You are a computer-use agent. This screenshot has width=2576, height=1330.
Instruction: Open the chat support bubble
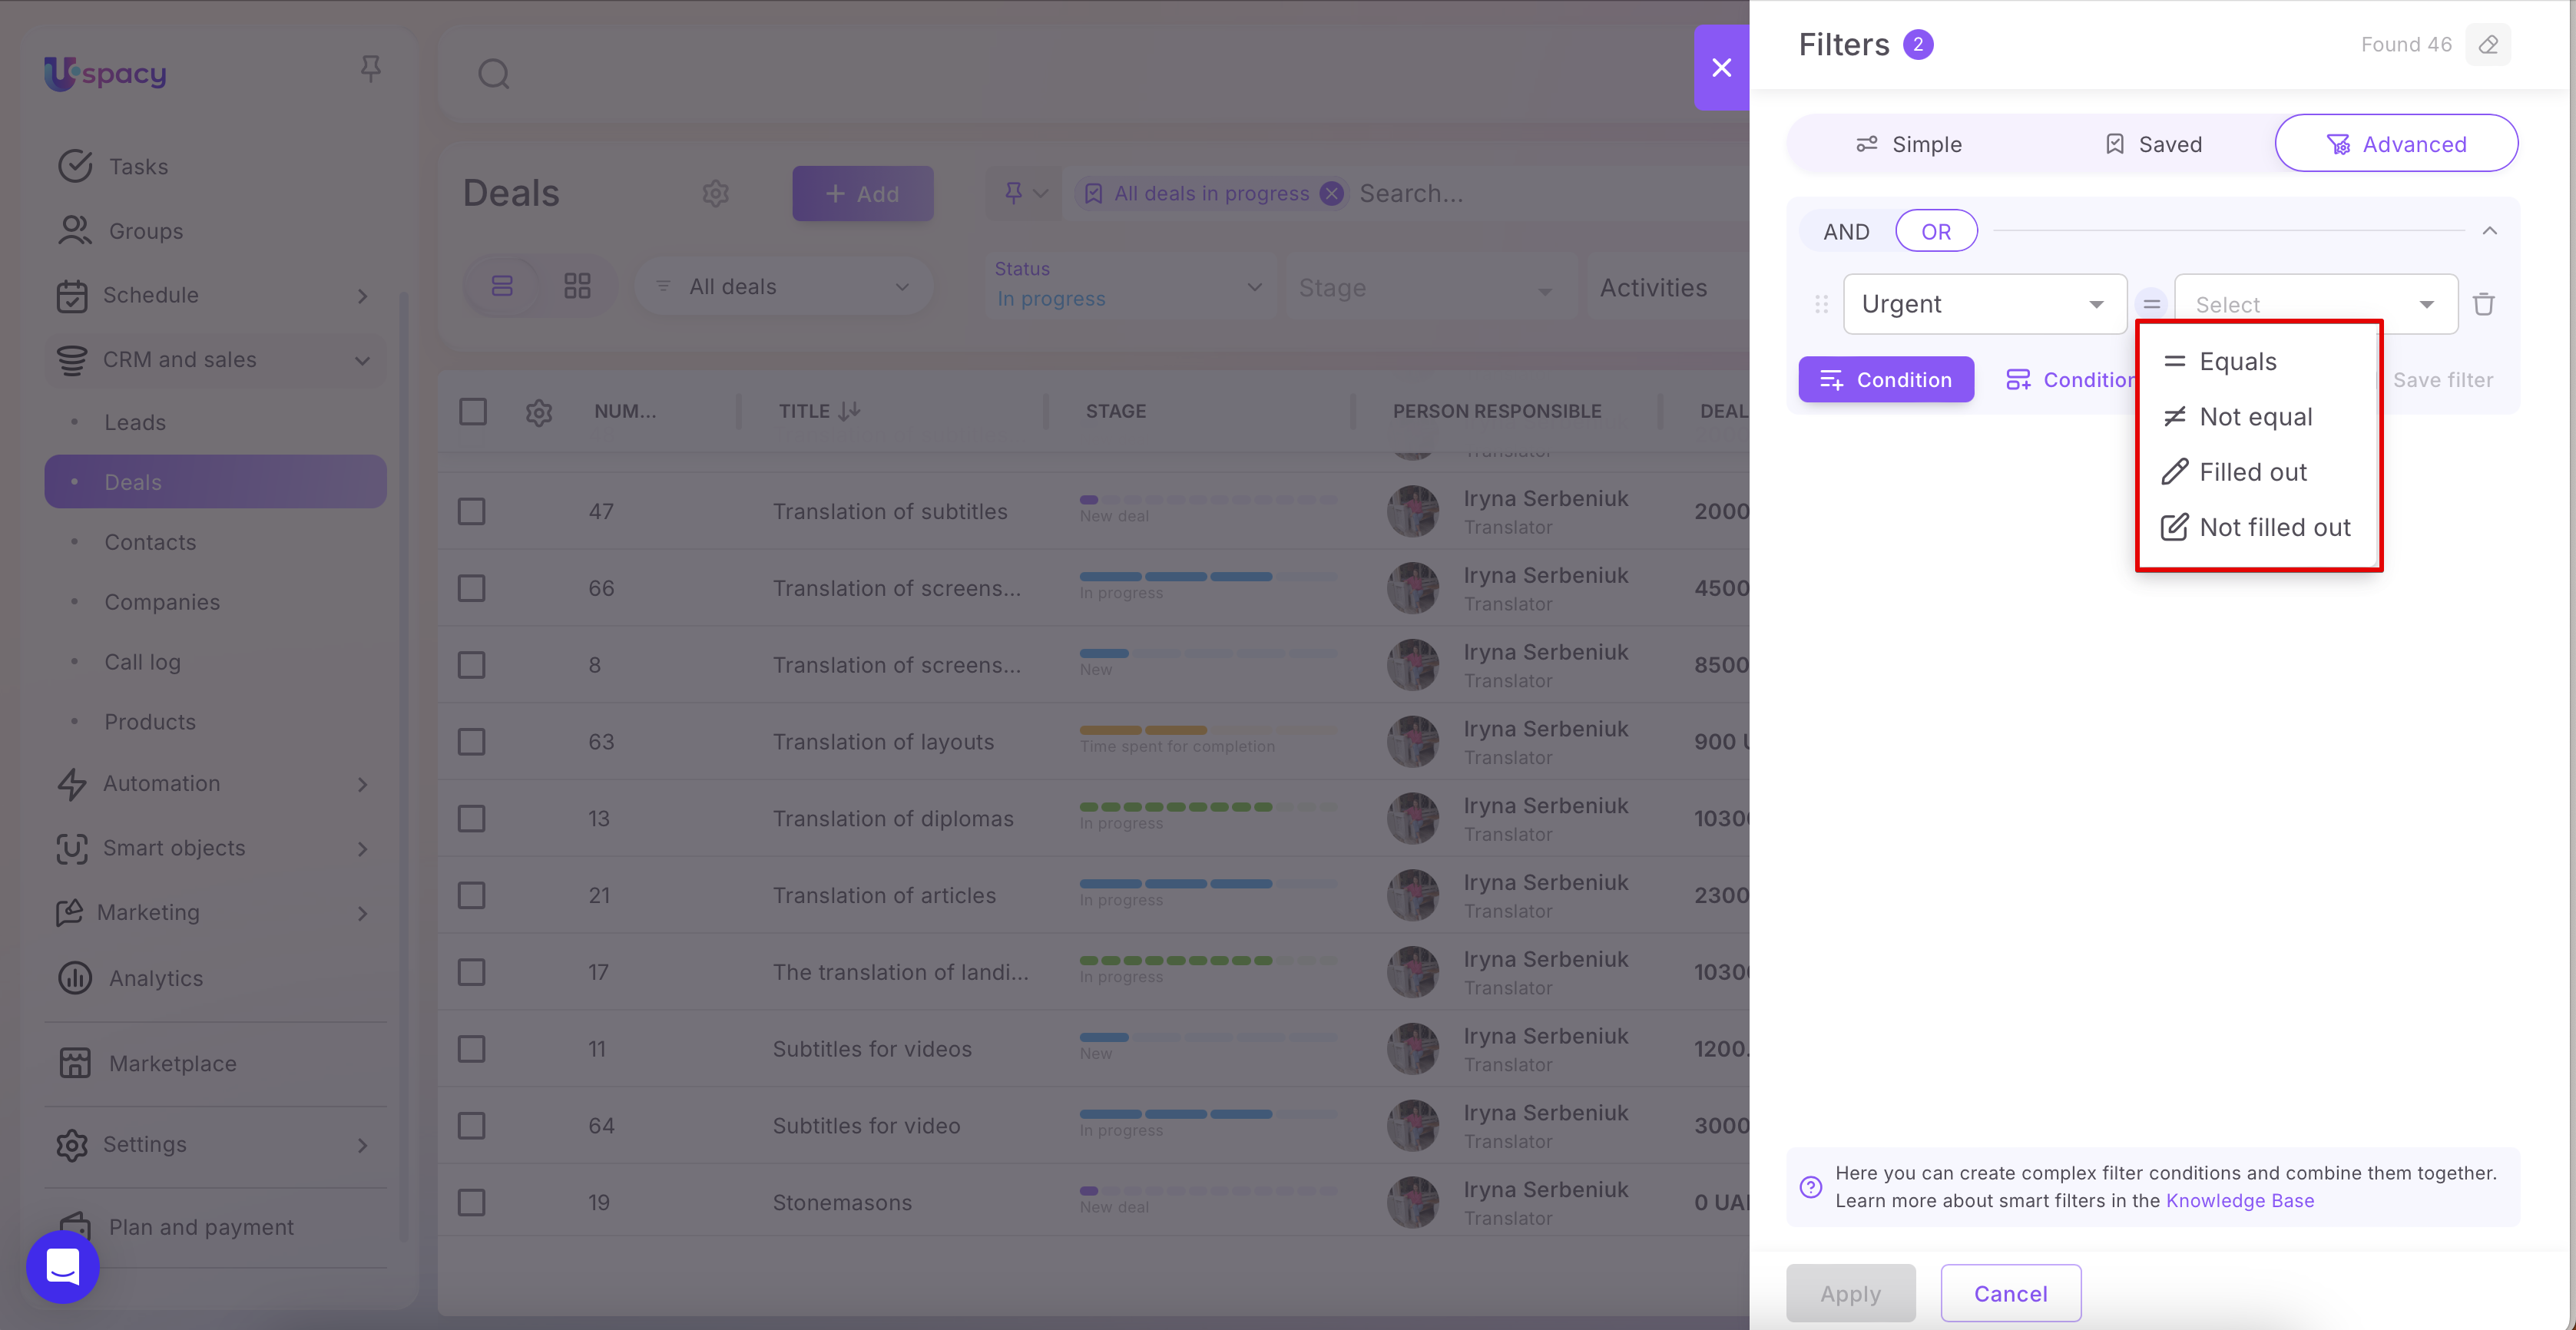pos(63,1266)
